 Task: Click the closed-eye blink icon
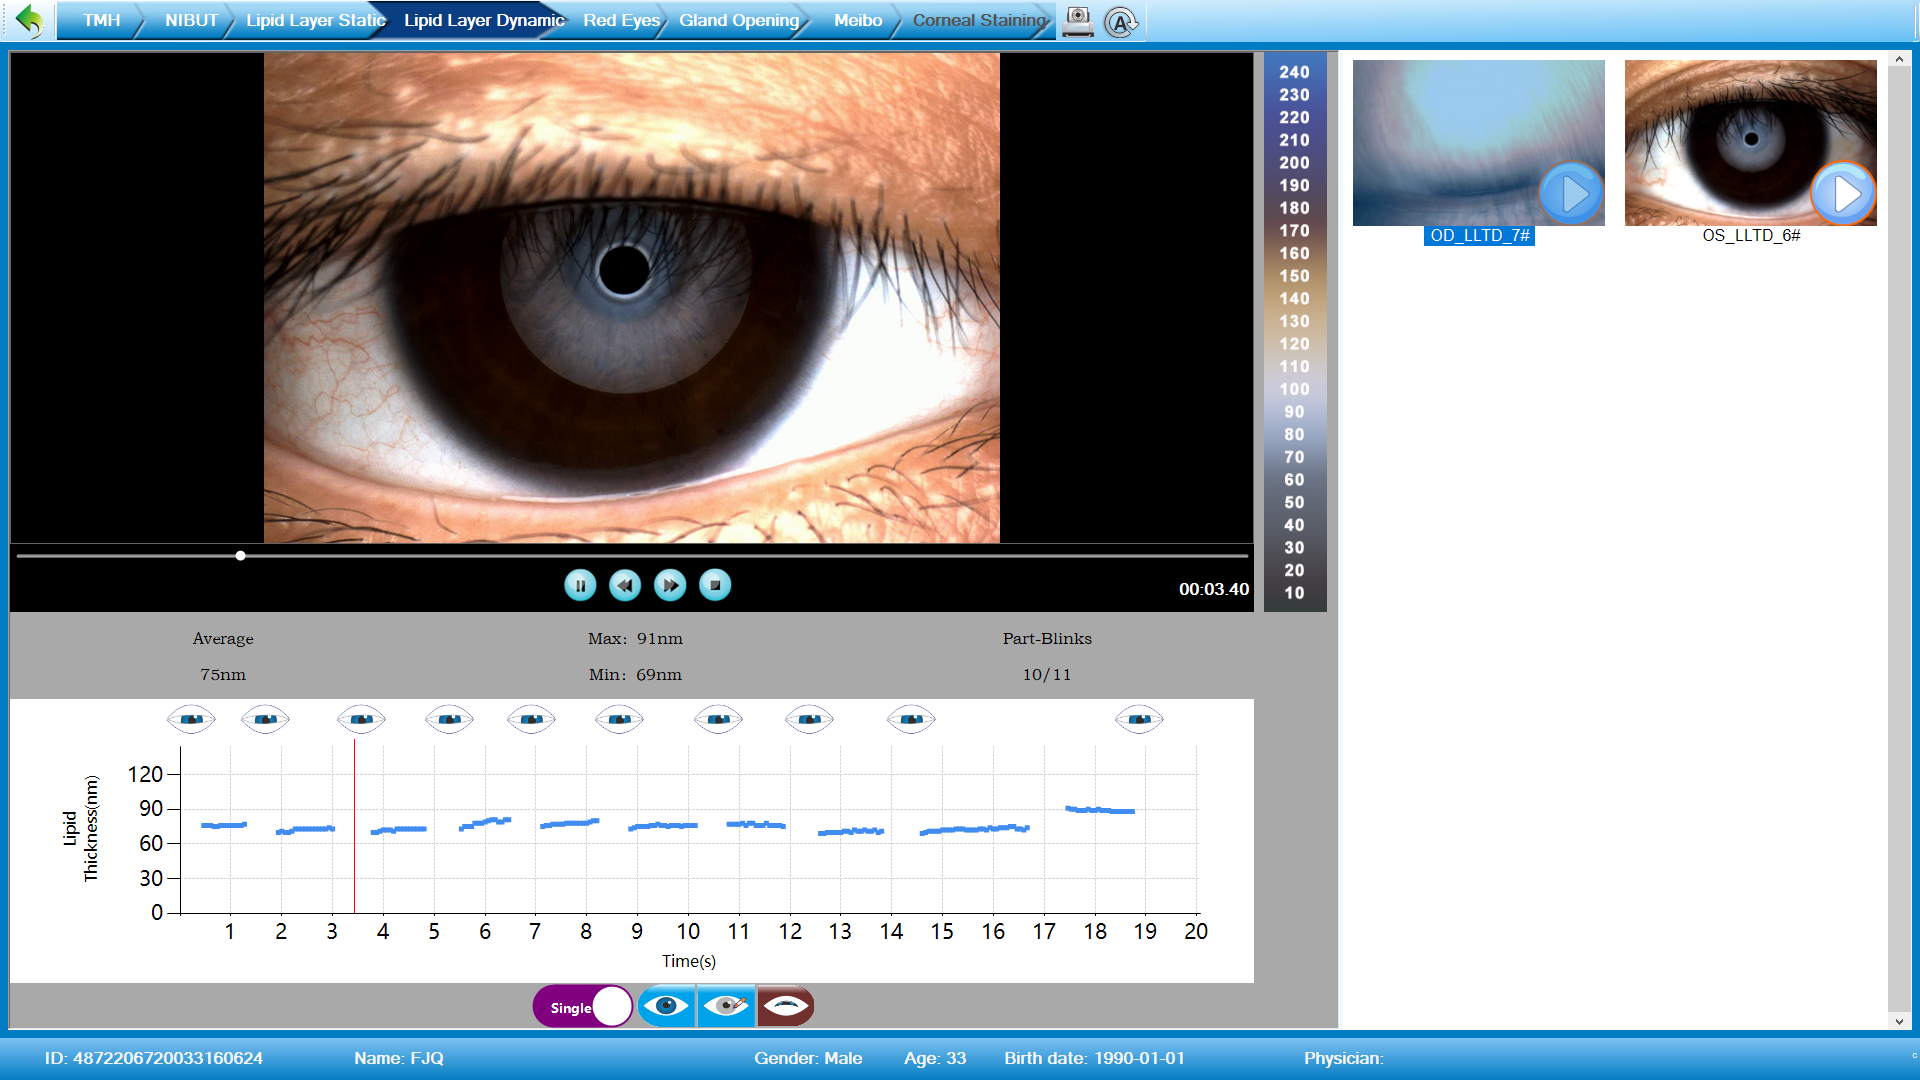(785, 1006)
